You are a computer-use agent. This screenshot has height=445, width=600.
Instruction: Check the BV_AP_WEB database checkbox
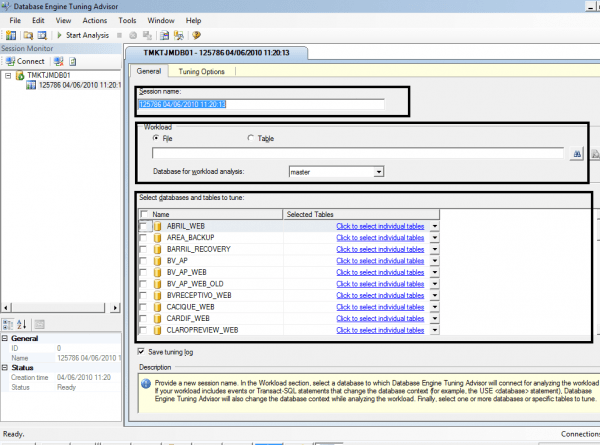pyautogui.click(x=143, y=272)
